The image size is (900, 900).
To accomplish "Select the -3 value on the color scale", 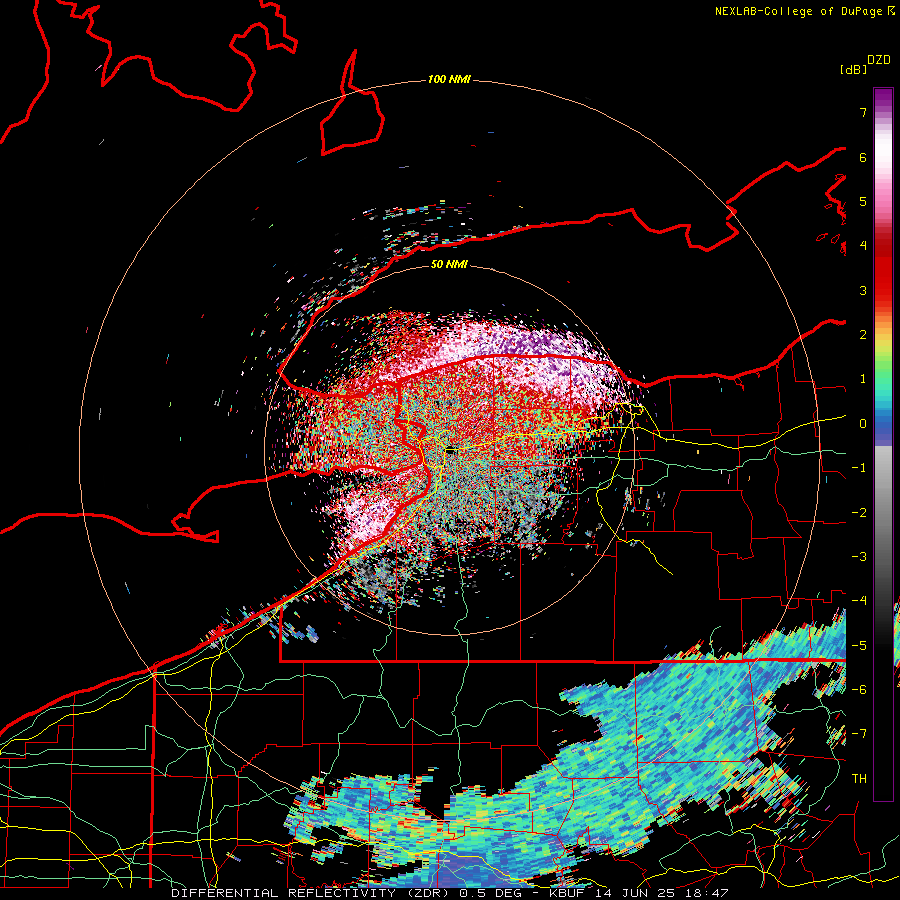I will (x=859, y=557).
